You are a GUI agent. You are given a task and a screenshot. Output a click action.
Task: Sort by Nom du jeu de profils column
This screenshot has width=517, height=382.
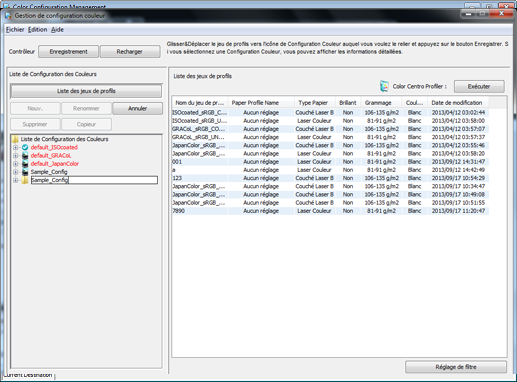pos(200,103)
